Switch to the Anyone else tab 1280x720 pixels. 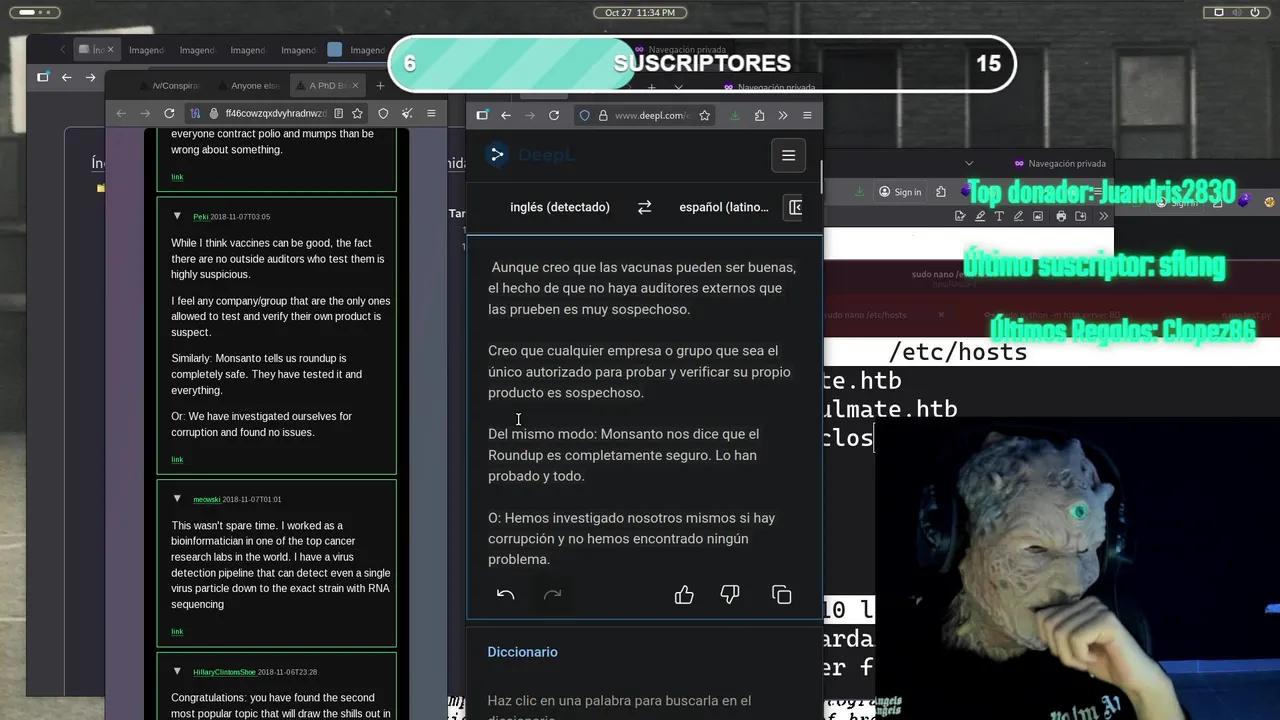click(248, 86)
